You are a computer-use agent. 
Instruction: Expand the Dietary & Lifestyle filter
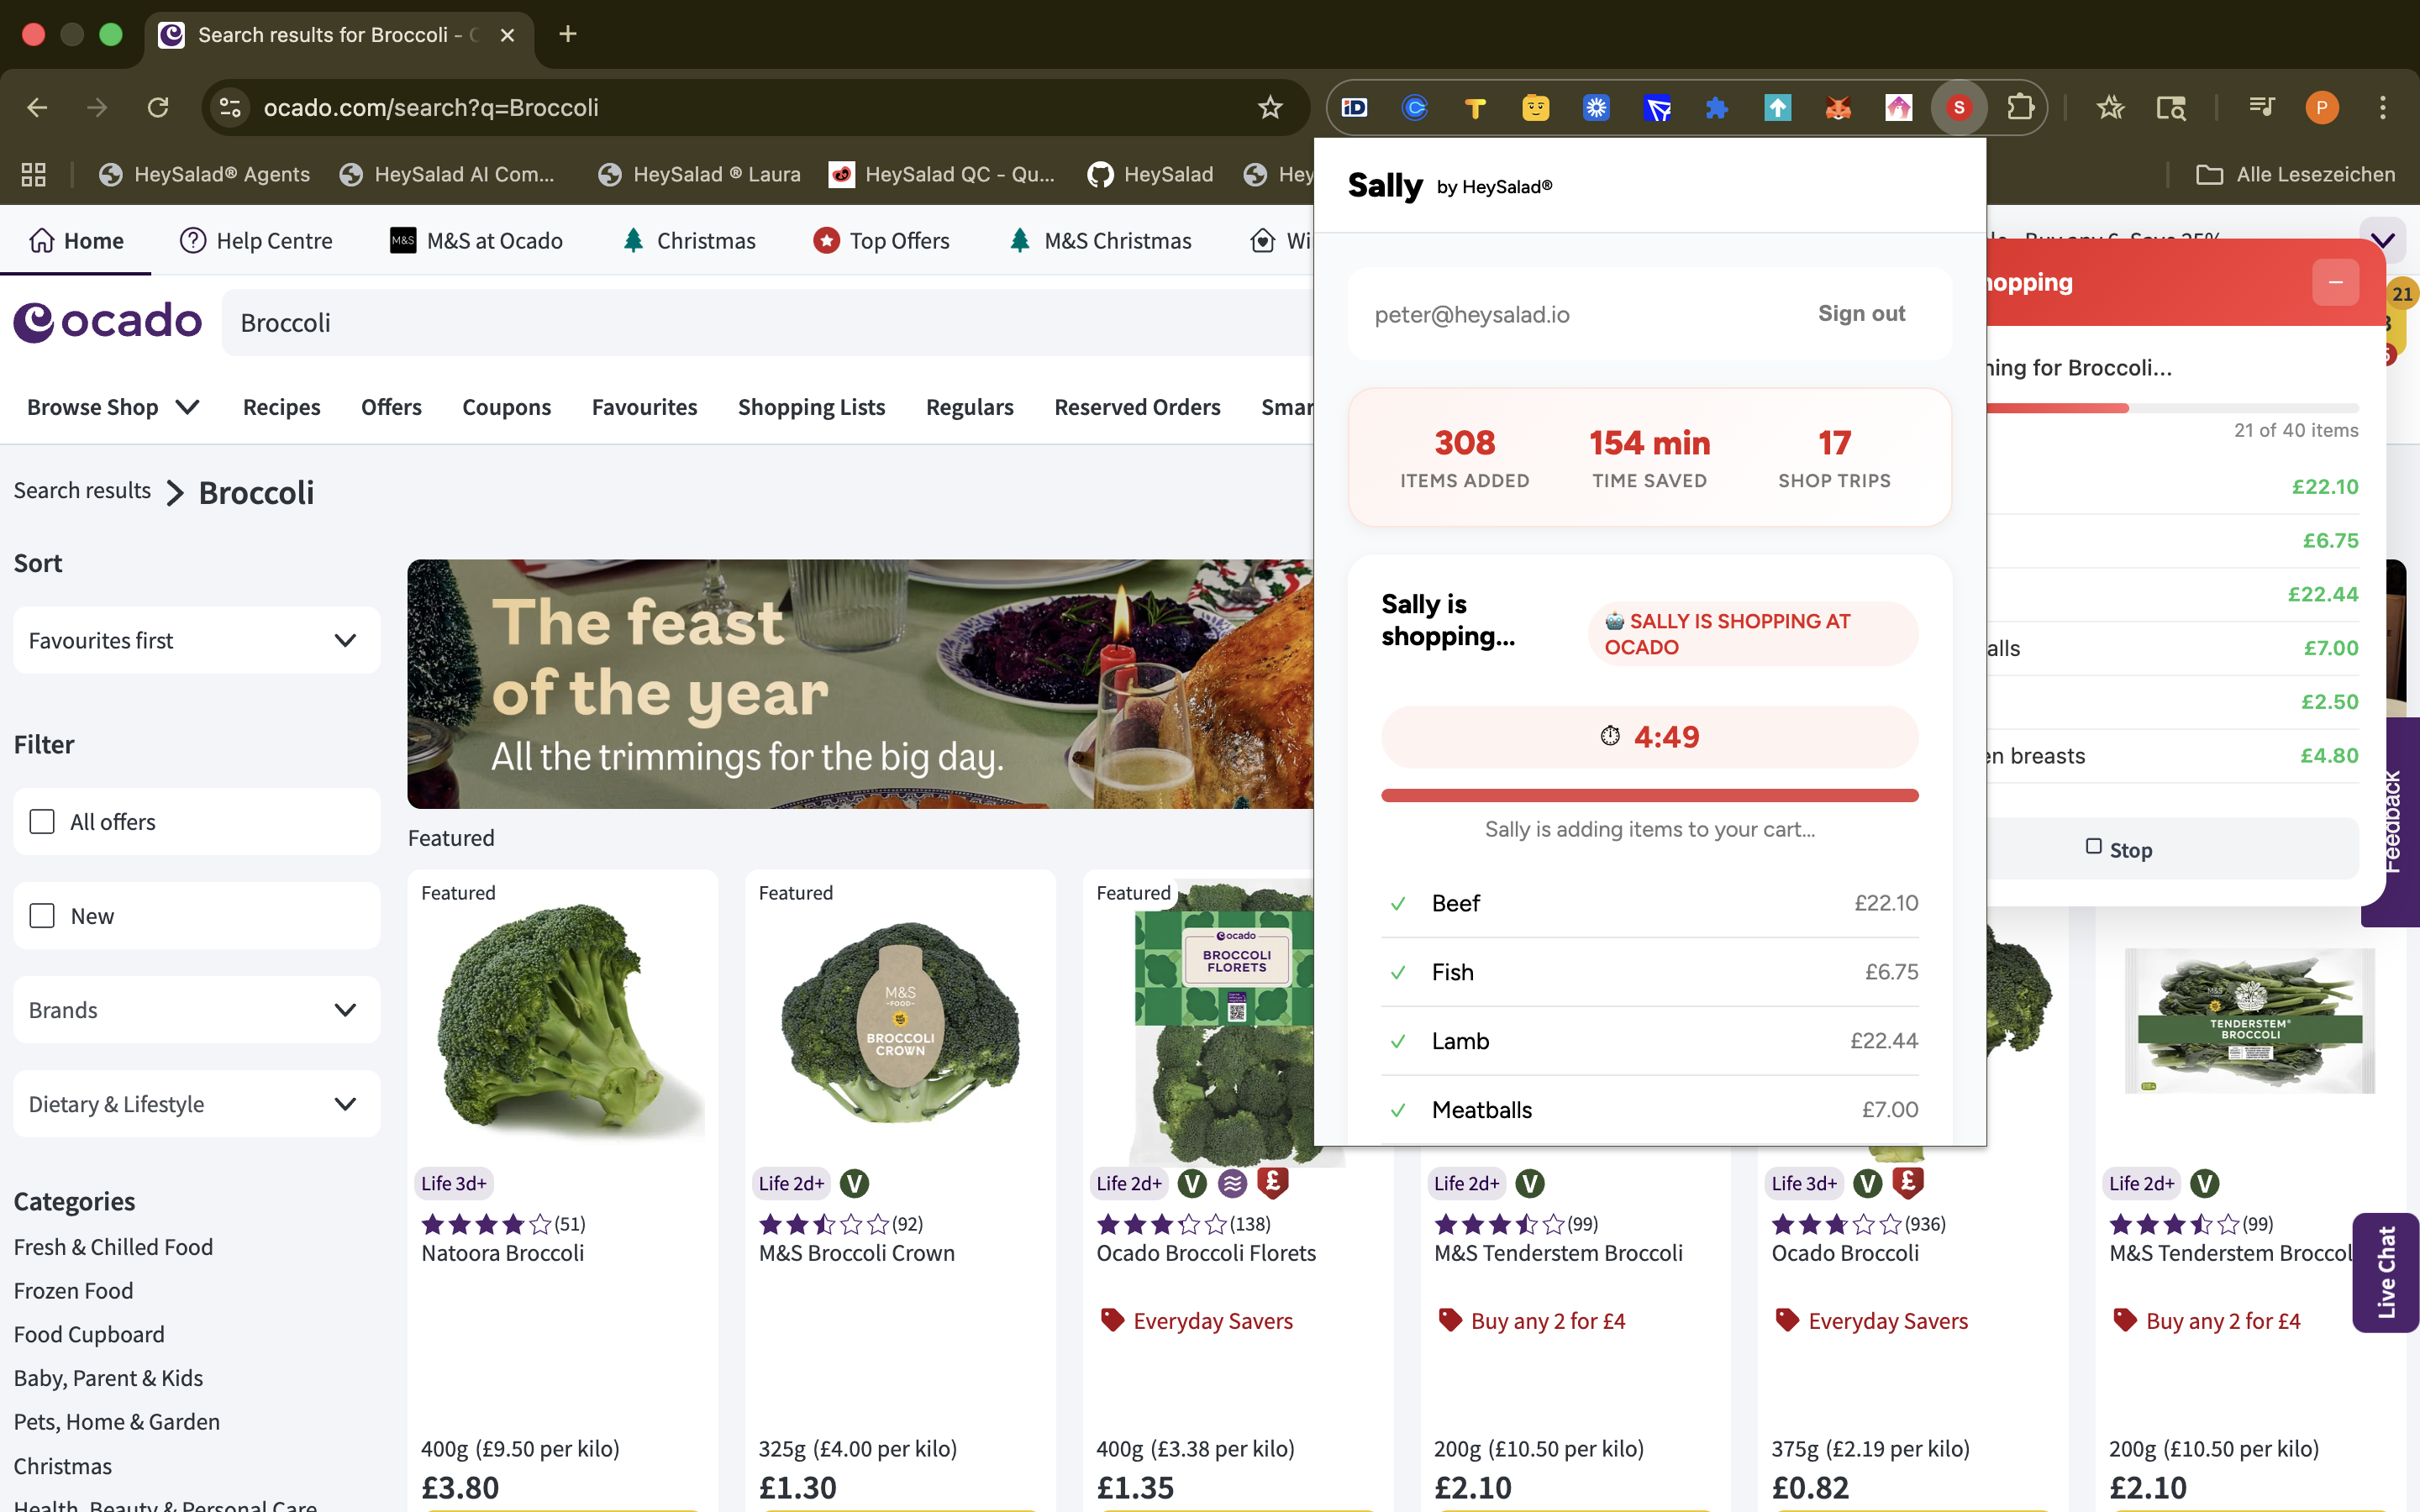click(195, 1103)
